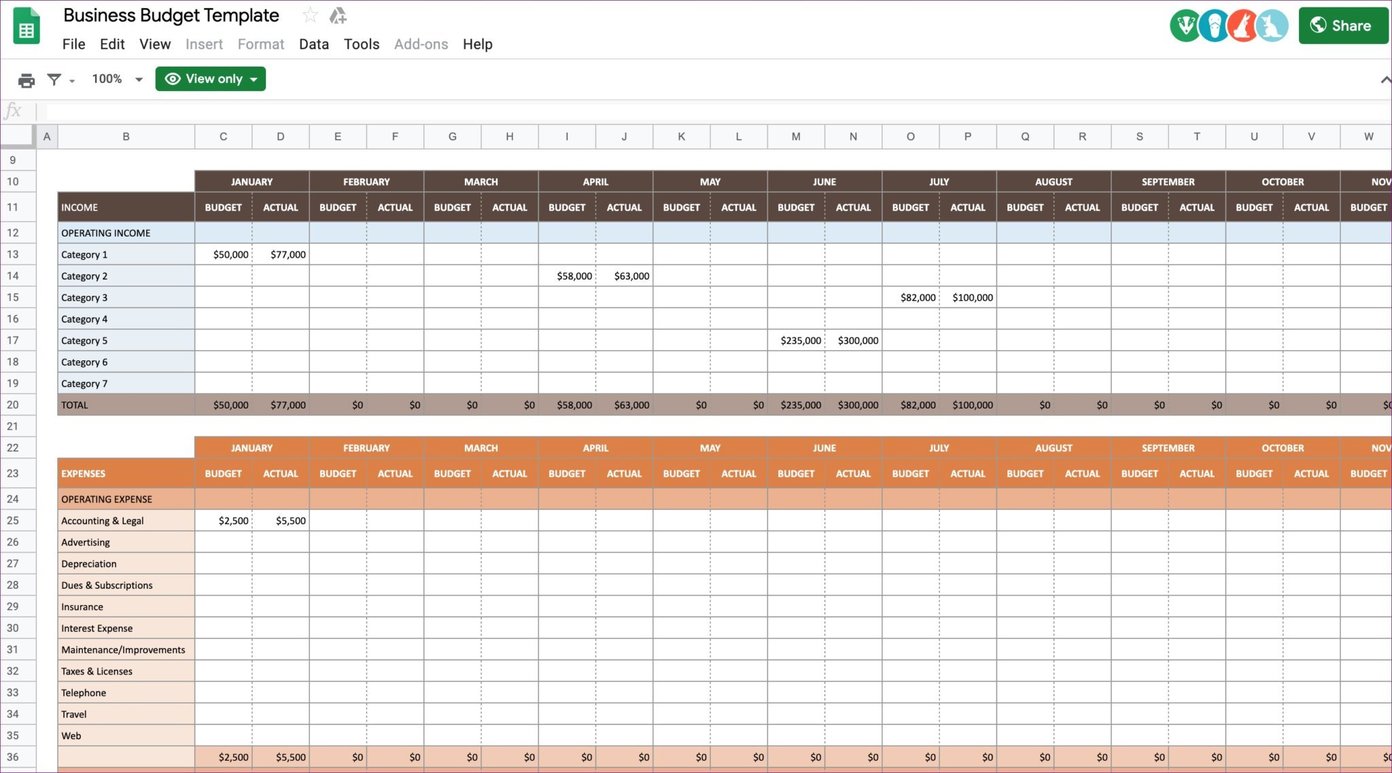
Task: Click the EXPENSES header cell
Action: tap(126, 474)
